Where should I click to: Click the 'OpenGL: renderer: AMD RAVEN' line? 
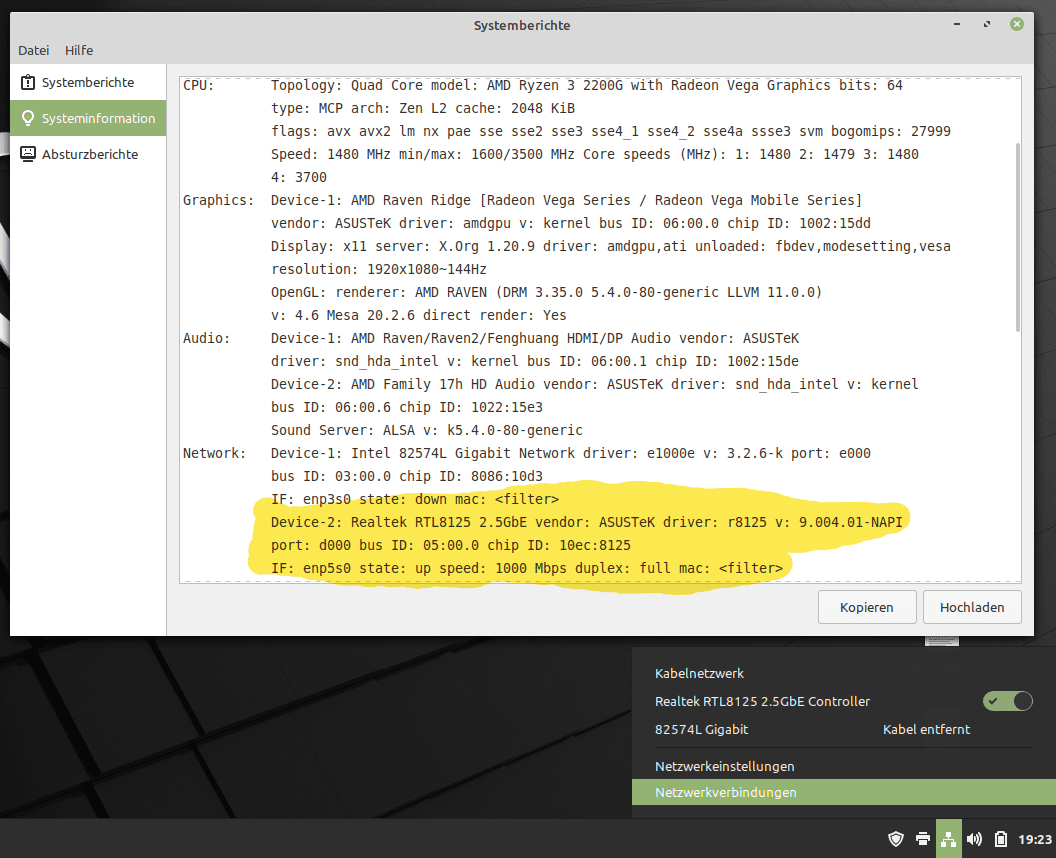[x=546, y=292]
